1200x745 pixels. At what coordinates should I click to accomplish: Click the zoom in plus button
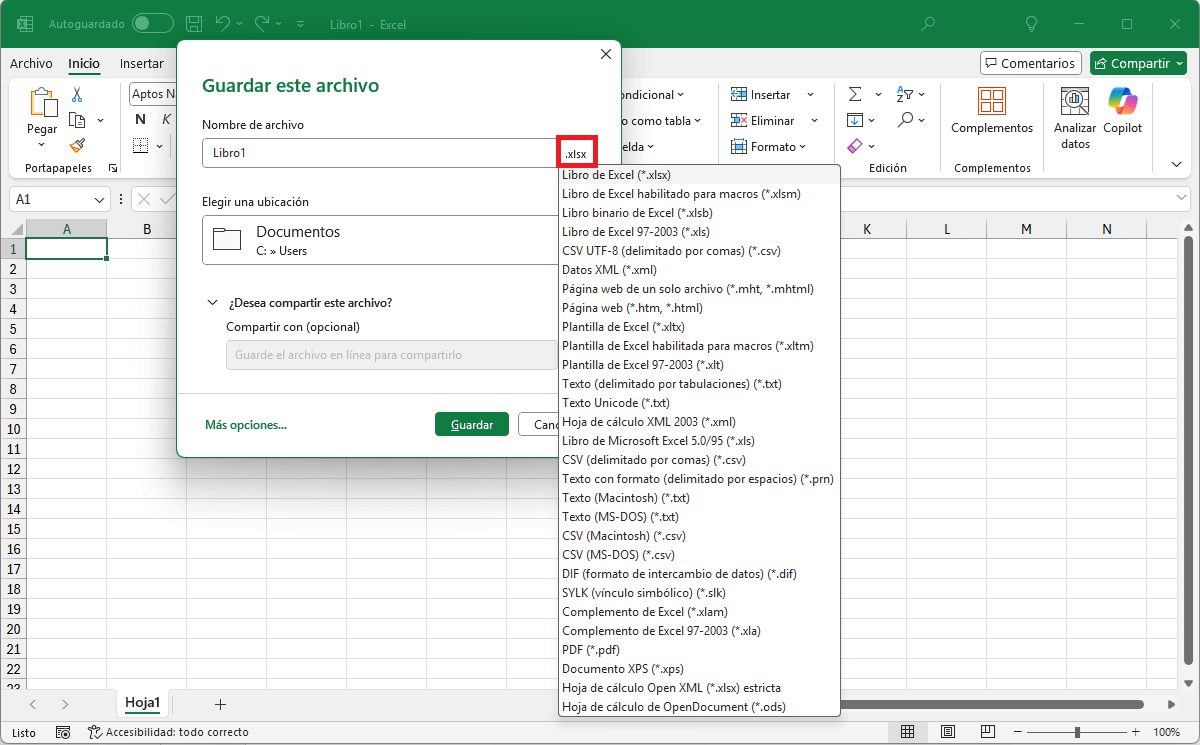1135,732
